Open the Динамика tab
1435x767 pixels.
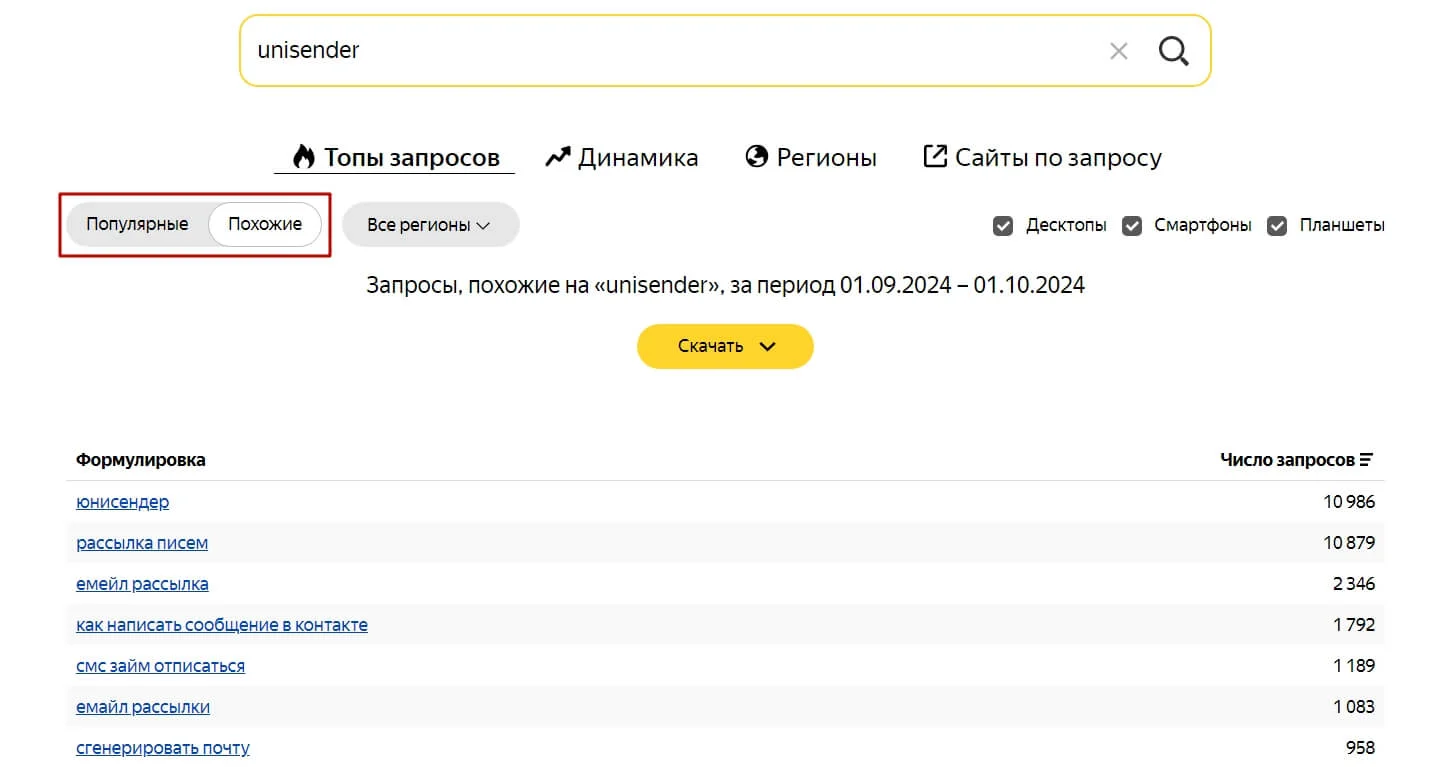point(637,157)
